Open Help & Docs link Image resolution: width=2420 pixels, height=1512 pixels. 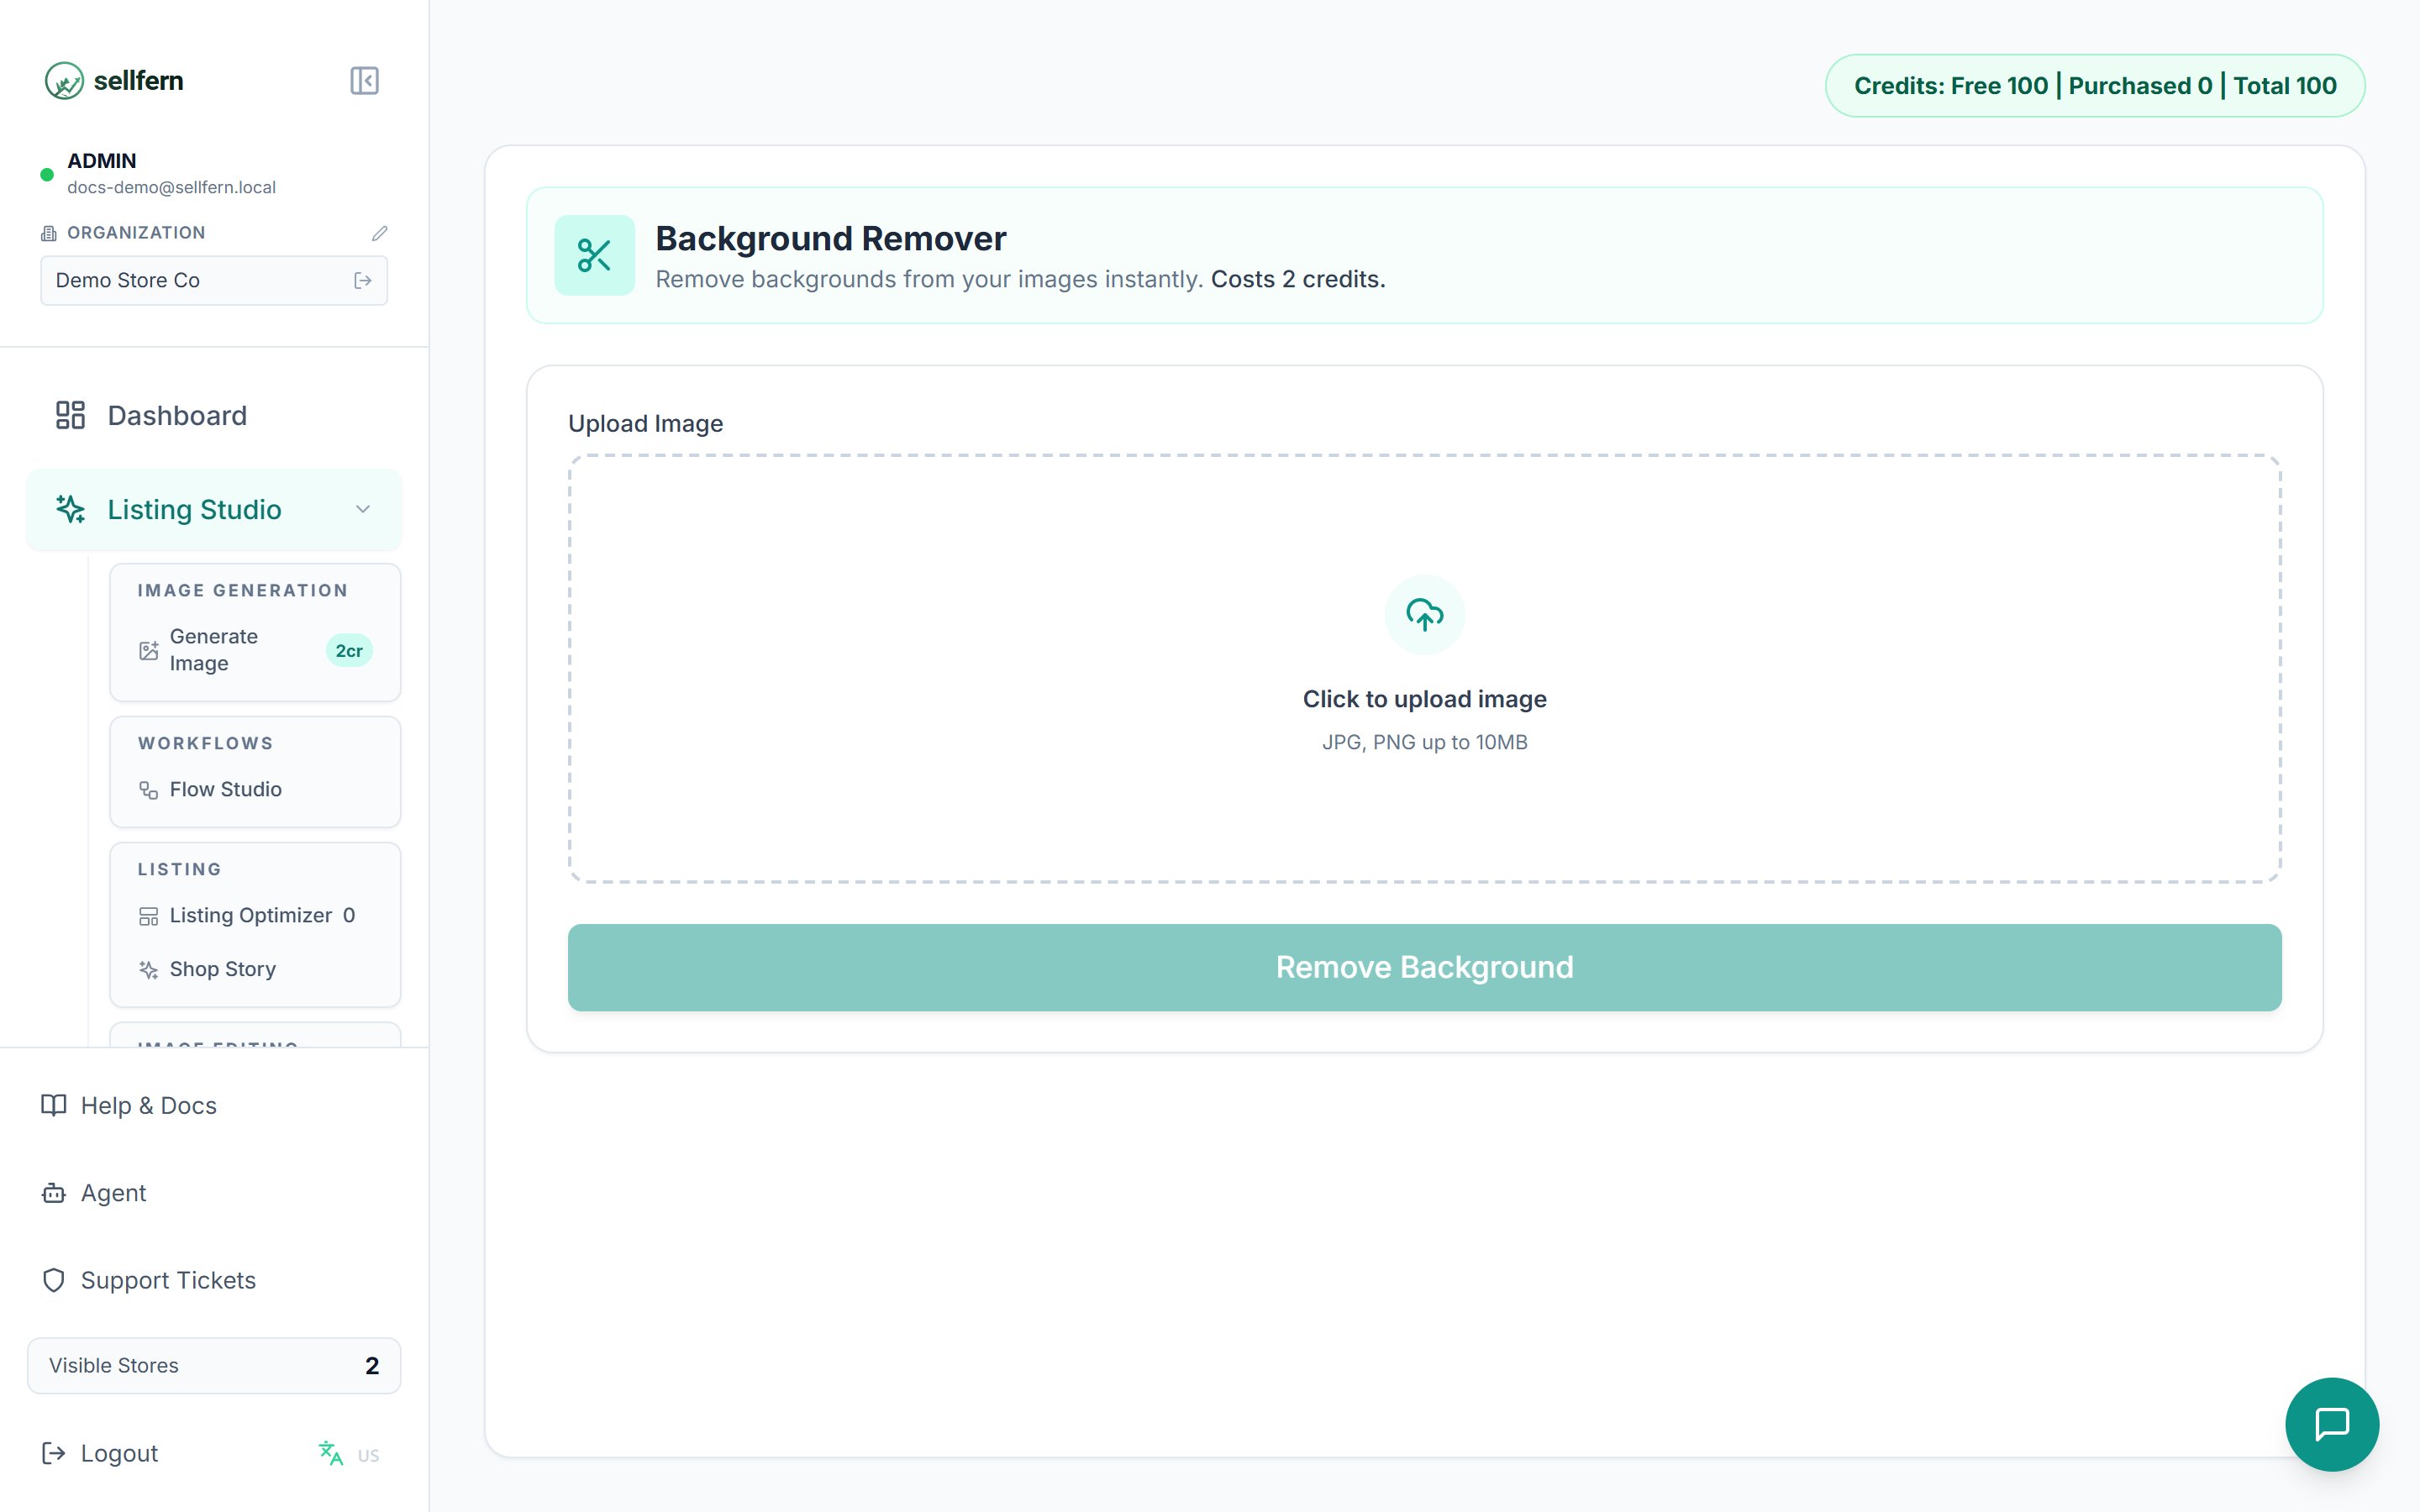pos(214,1105)
